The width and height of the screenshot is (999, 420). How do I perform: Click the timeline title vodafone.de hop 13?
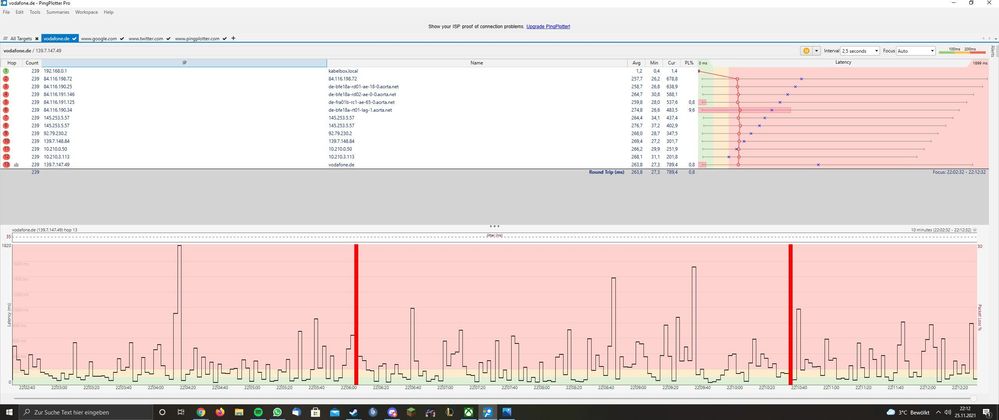point(45,229)
